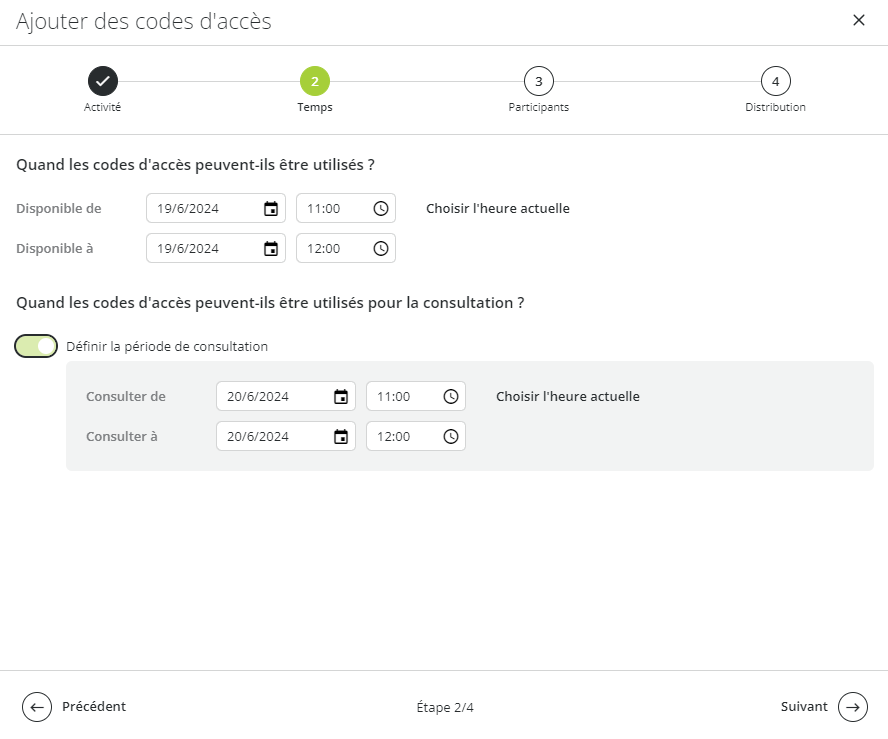The width and height of the screenshot is (888, 739).
Task: Select step 3 Participants
Action: [x=539, y=82]
